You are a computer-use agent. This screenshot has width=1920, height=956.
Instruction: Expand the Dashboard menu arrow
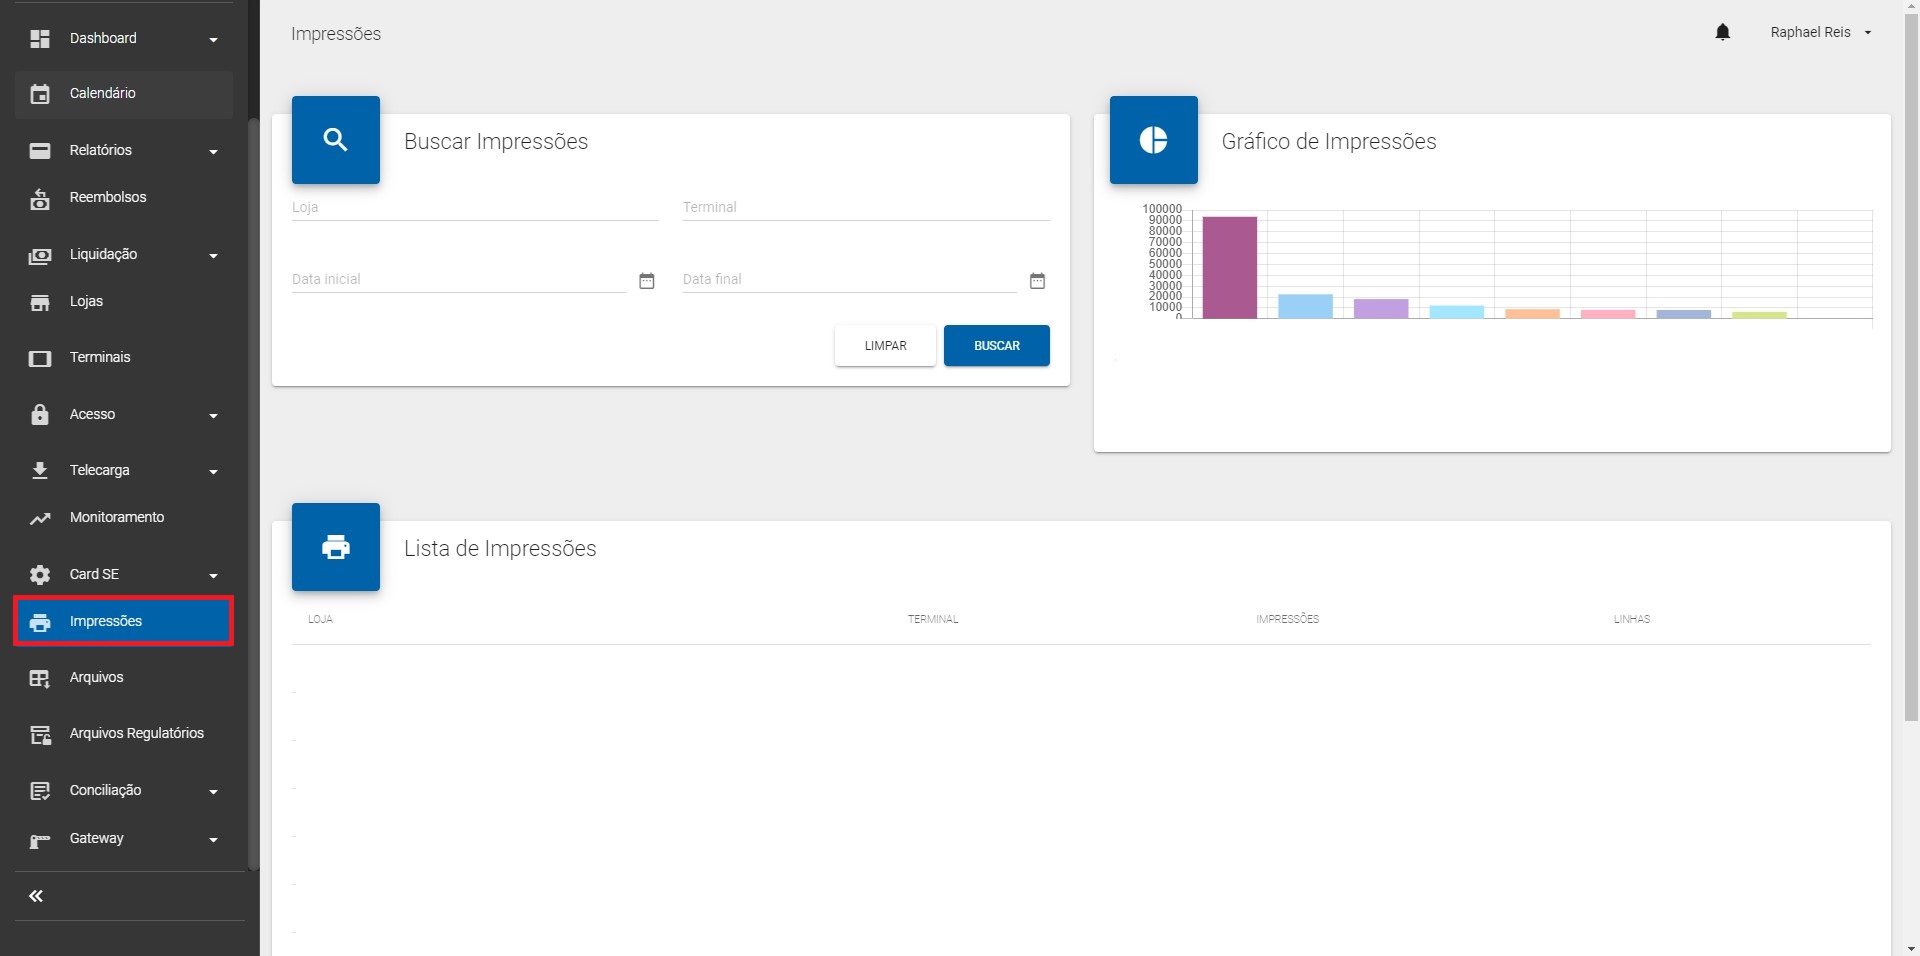[x=213, y=40]
